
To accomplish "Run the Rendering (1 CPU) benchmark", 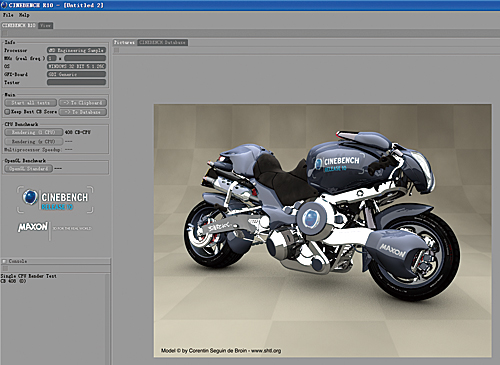I will click(x=34, y=132).
